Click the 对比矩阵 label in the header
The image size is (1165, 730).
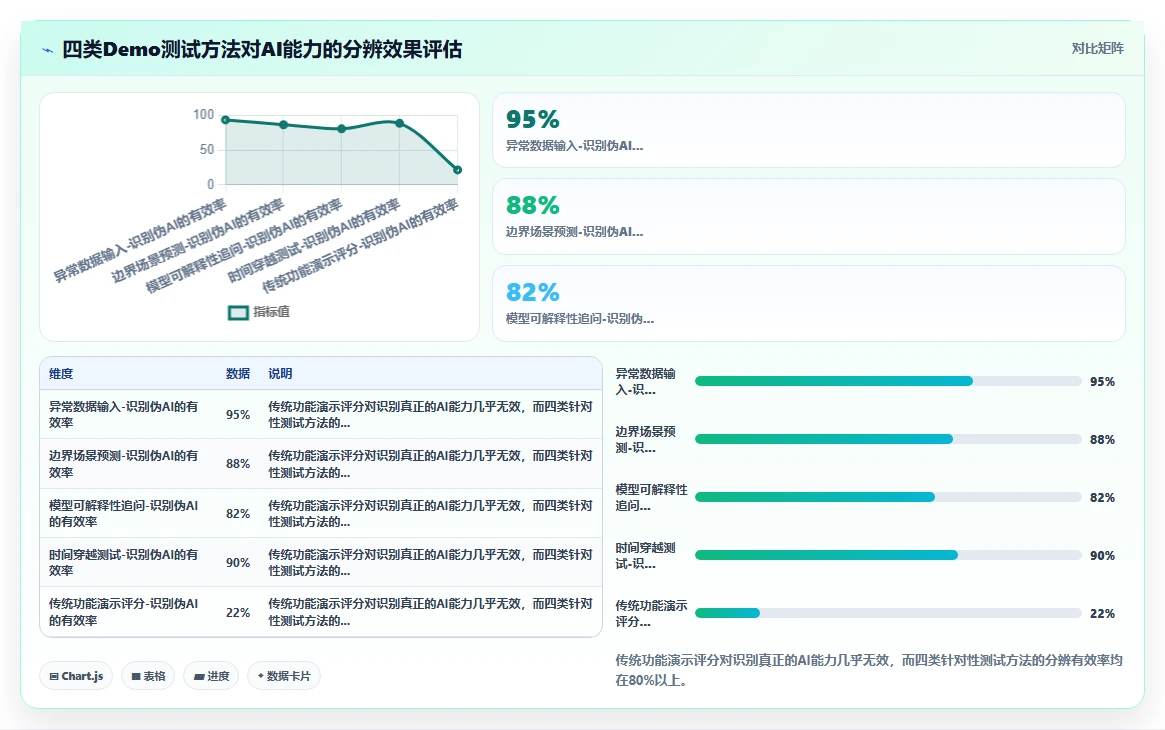pos(1097,48)
